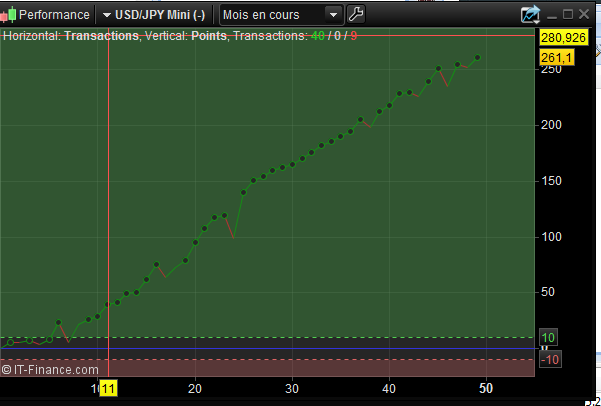Click the 250 vertical axis label
The height and width of the screenshot is (406, 601).
pyautogui.click(x=551, y=69)
